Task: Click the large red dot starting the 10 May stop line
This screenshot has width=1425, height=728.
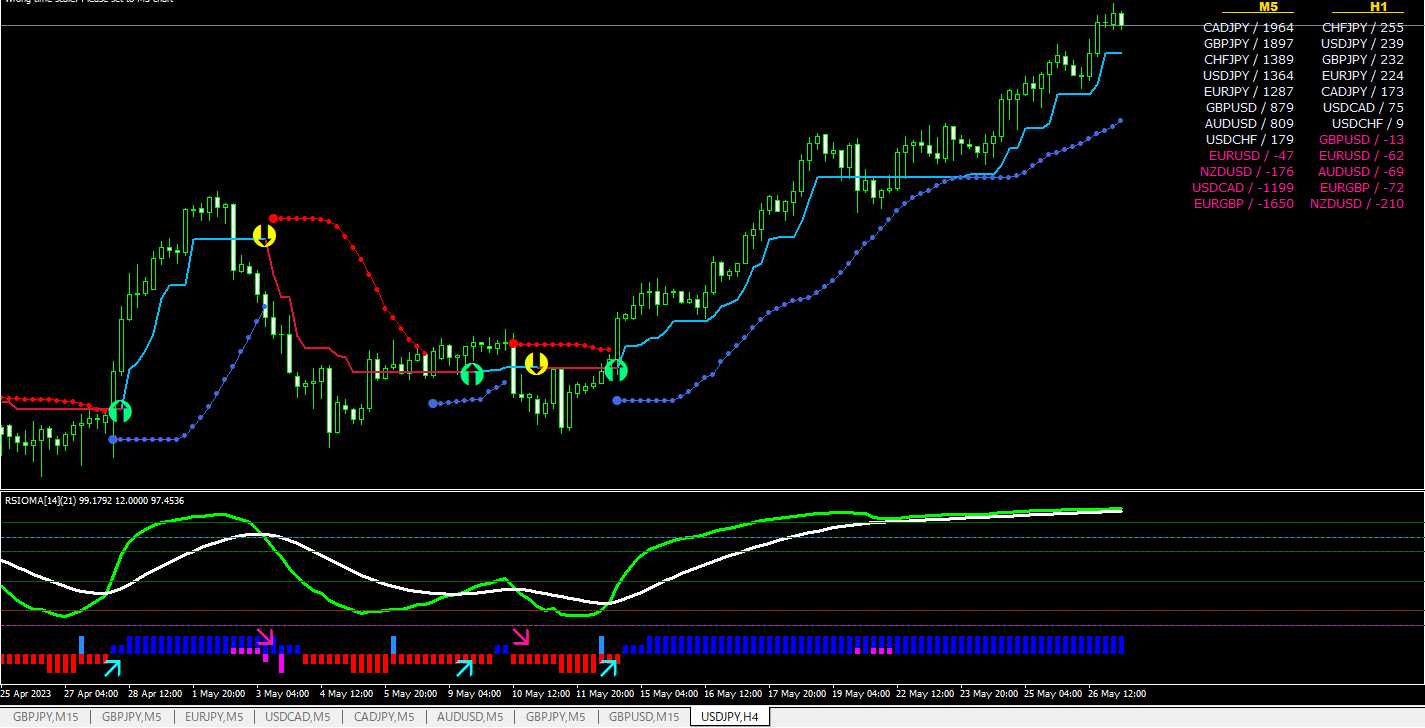Action: [x=514, y=343]
